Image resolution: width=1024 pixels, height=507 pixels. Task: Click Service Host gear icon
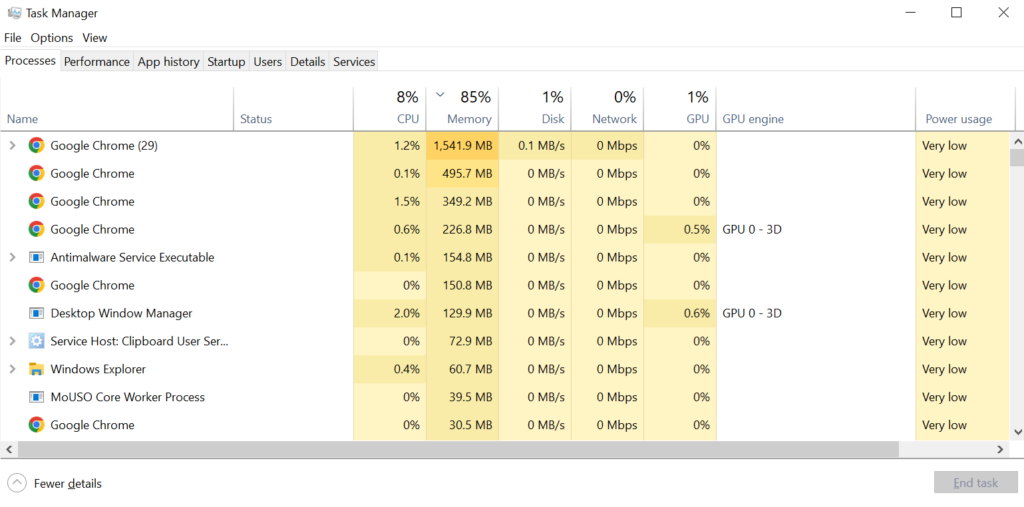point(37,341)
